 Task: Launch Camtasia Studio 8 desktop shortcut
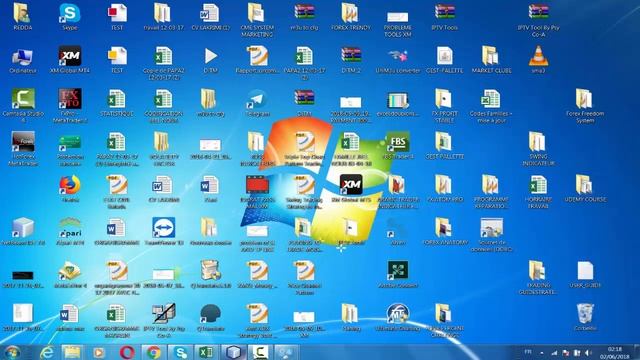tap(23, 106)
